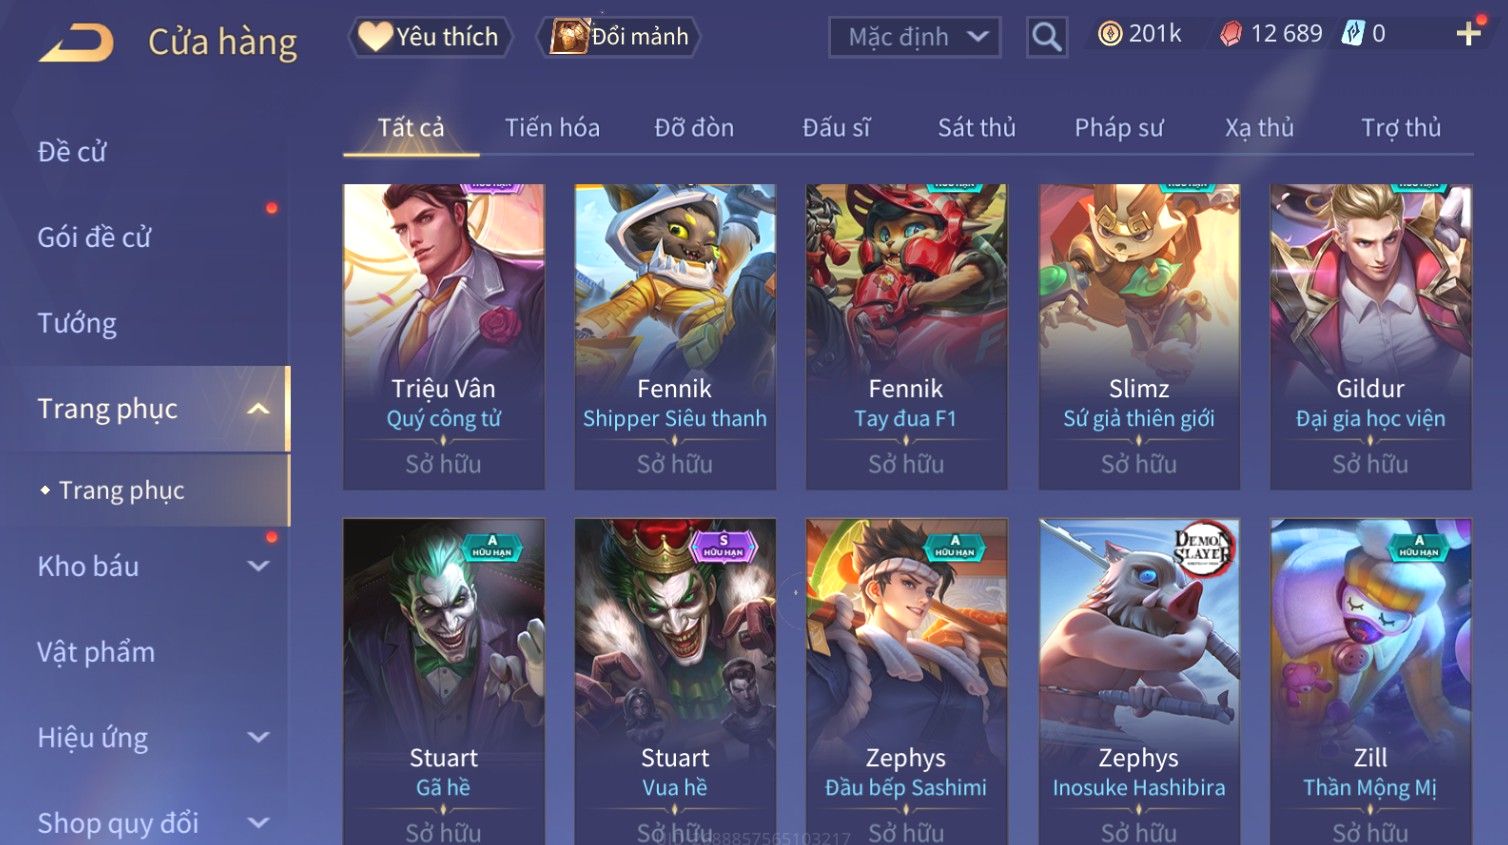
Task: Open Yêu thích heart favorites
Action: [x=430, y=37]
